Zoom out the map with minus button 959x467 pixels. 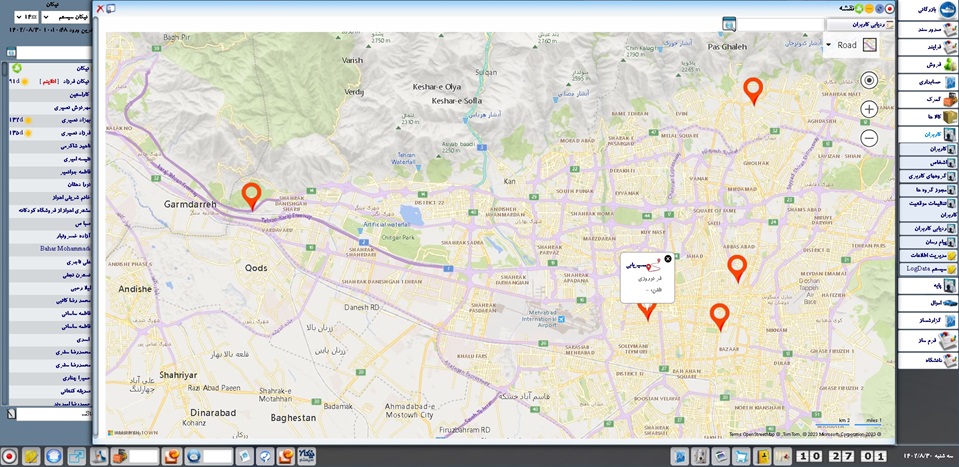(x=869, y=138)
